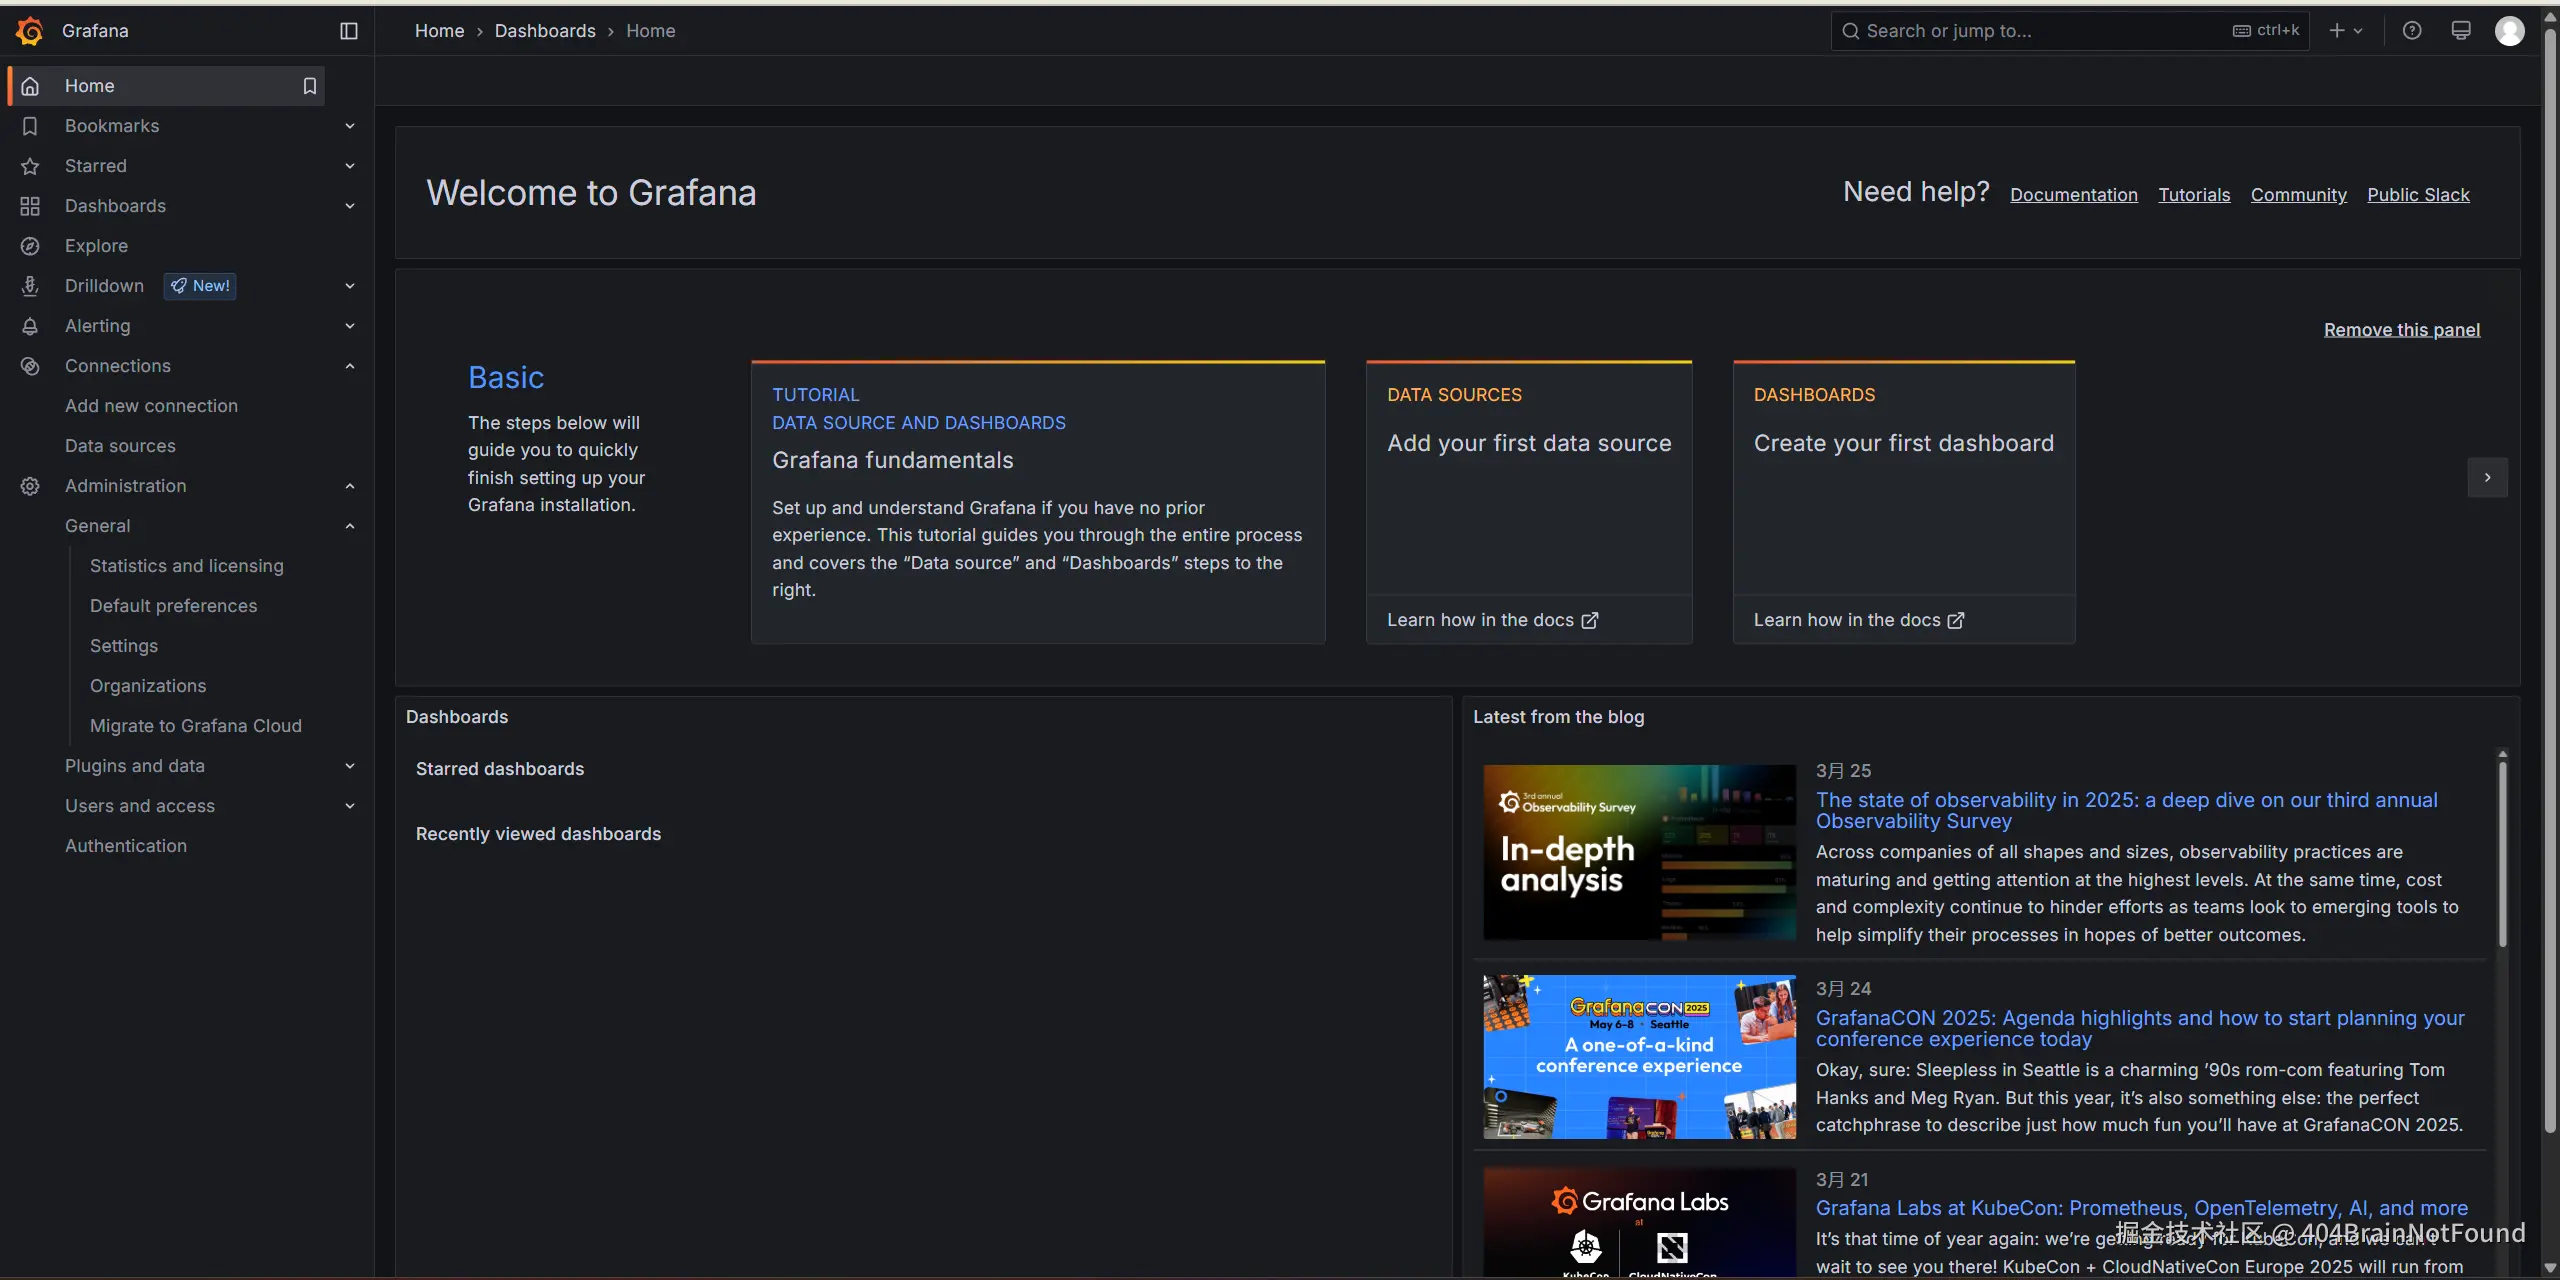Viewport: 2560px width, 1280px height.
Task: Expand the Drilldown section chevron
Action: pos(350,286)
